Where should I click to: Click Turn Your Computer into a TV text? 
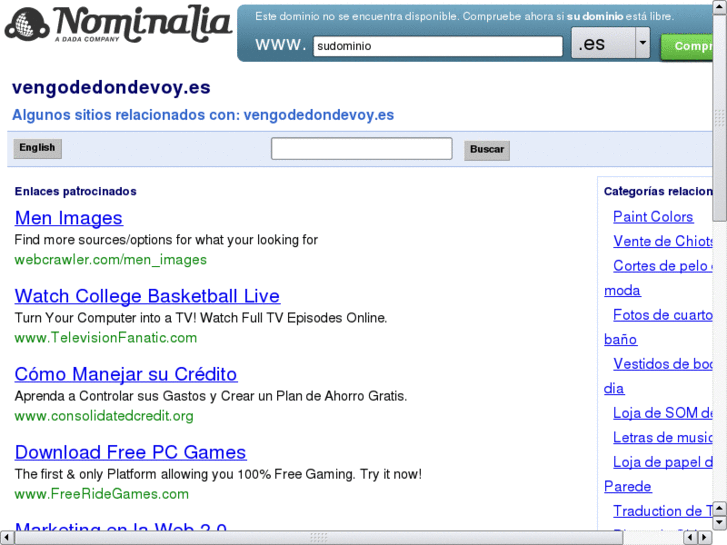201,318
